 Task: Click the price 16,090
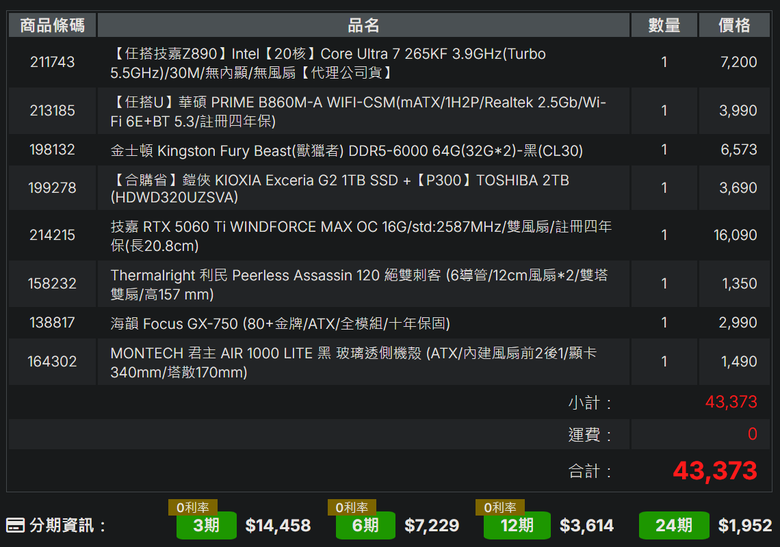(735, 235)
